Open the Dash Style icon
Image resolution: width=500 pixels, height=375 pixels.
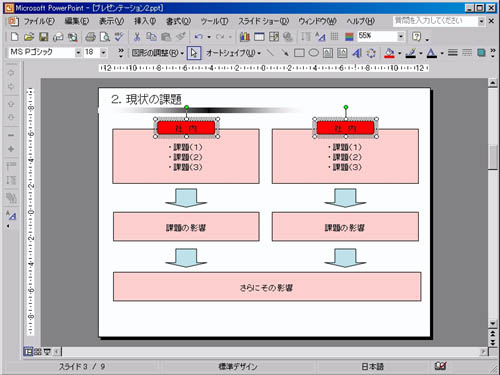tap(467, 53)
